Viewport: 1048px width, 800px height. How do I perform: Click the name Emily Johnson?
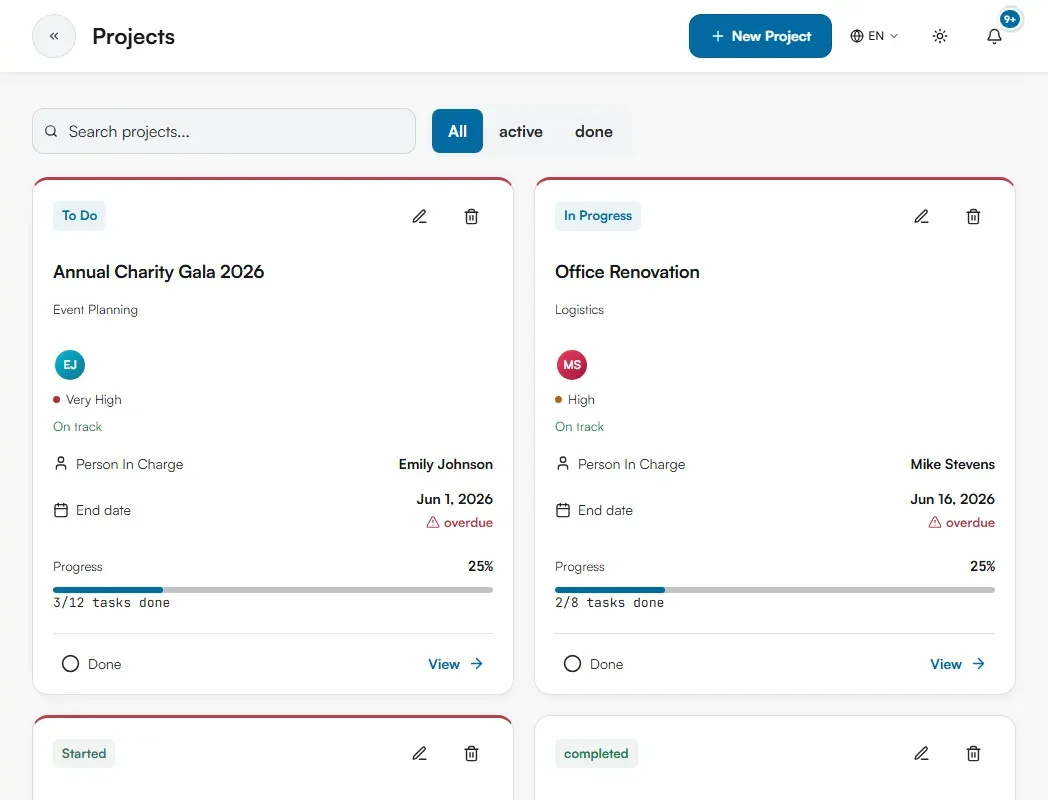point(446,464)
